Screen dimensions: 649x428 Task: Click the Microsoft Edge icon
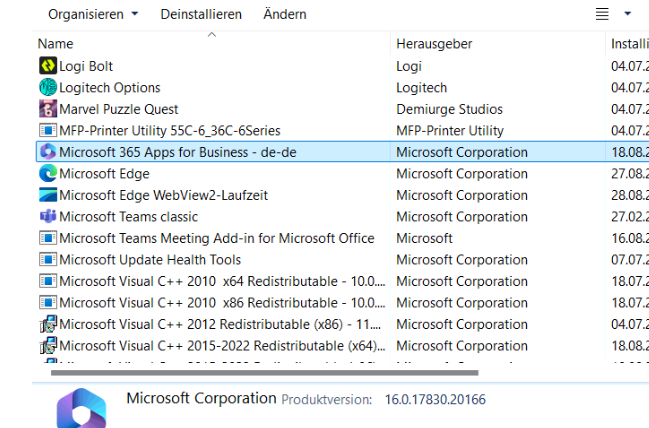[x=47, y=174]
